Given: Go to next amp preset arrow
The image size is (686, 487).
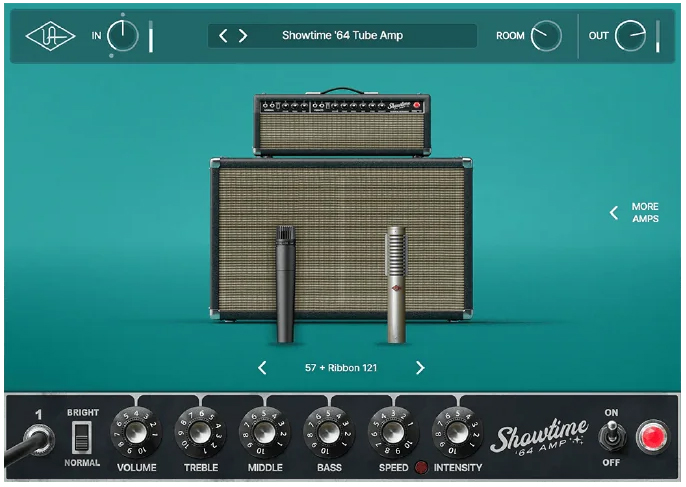Looking at the screenshot, I should [243, 35].
